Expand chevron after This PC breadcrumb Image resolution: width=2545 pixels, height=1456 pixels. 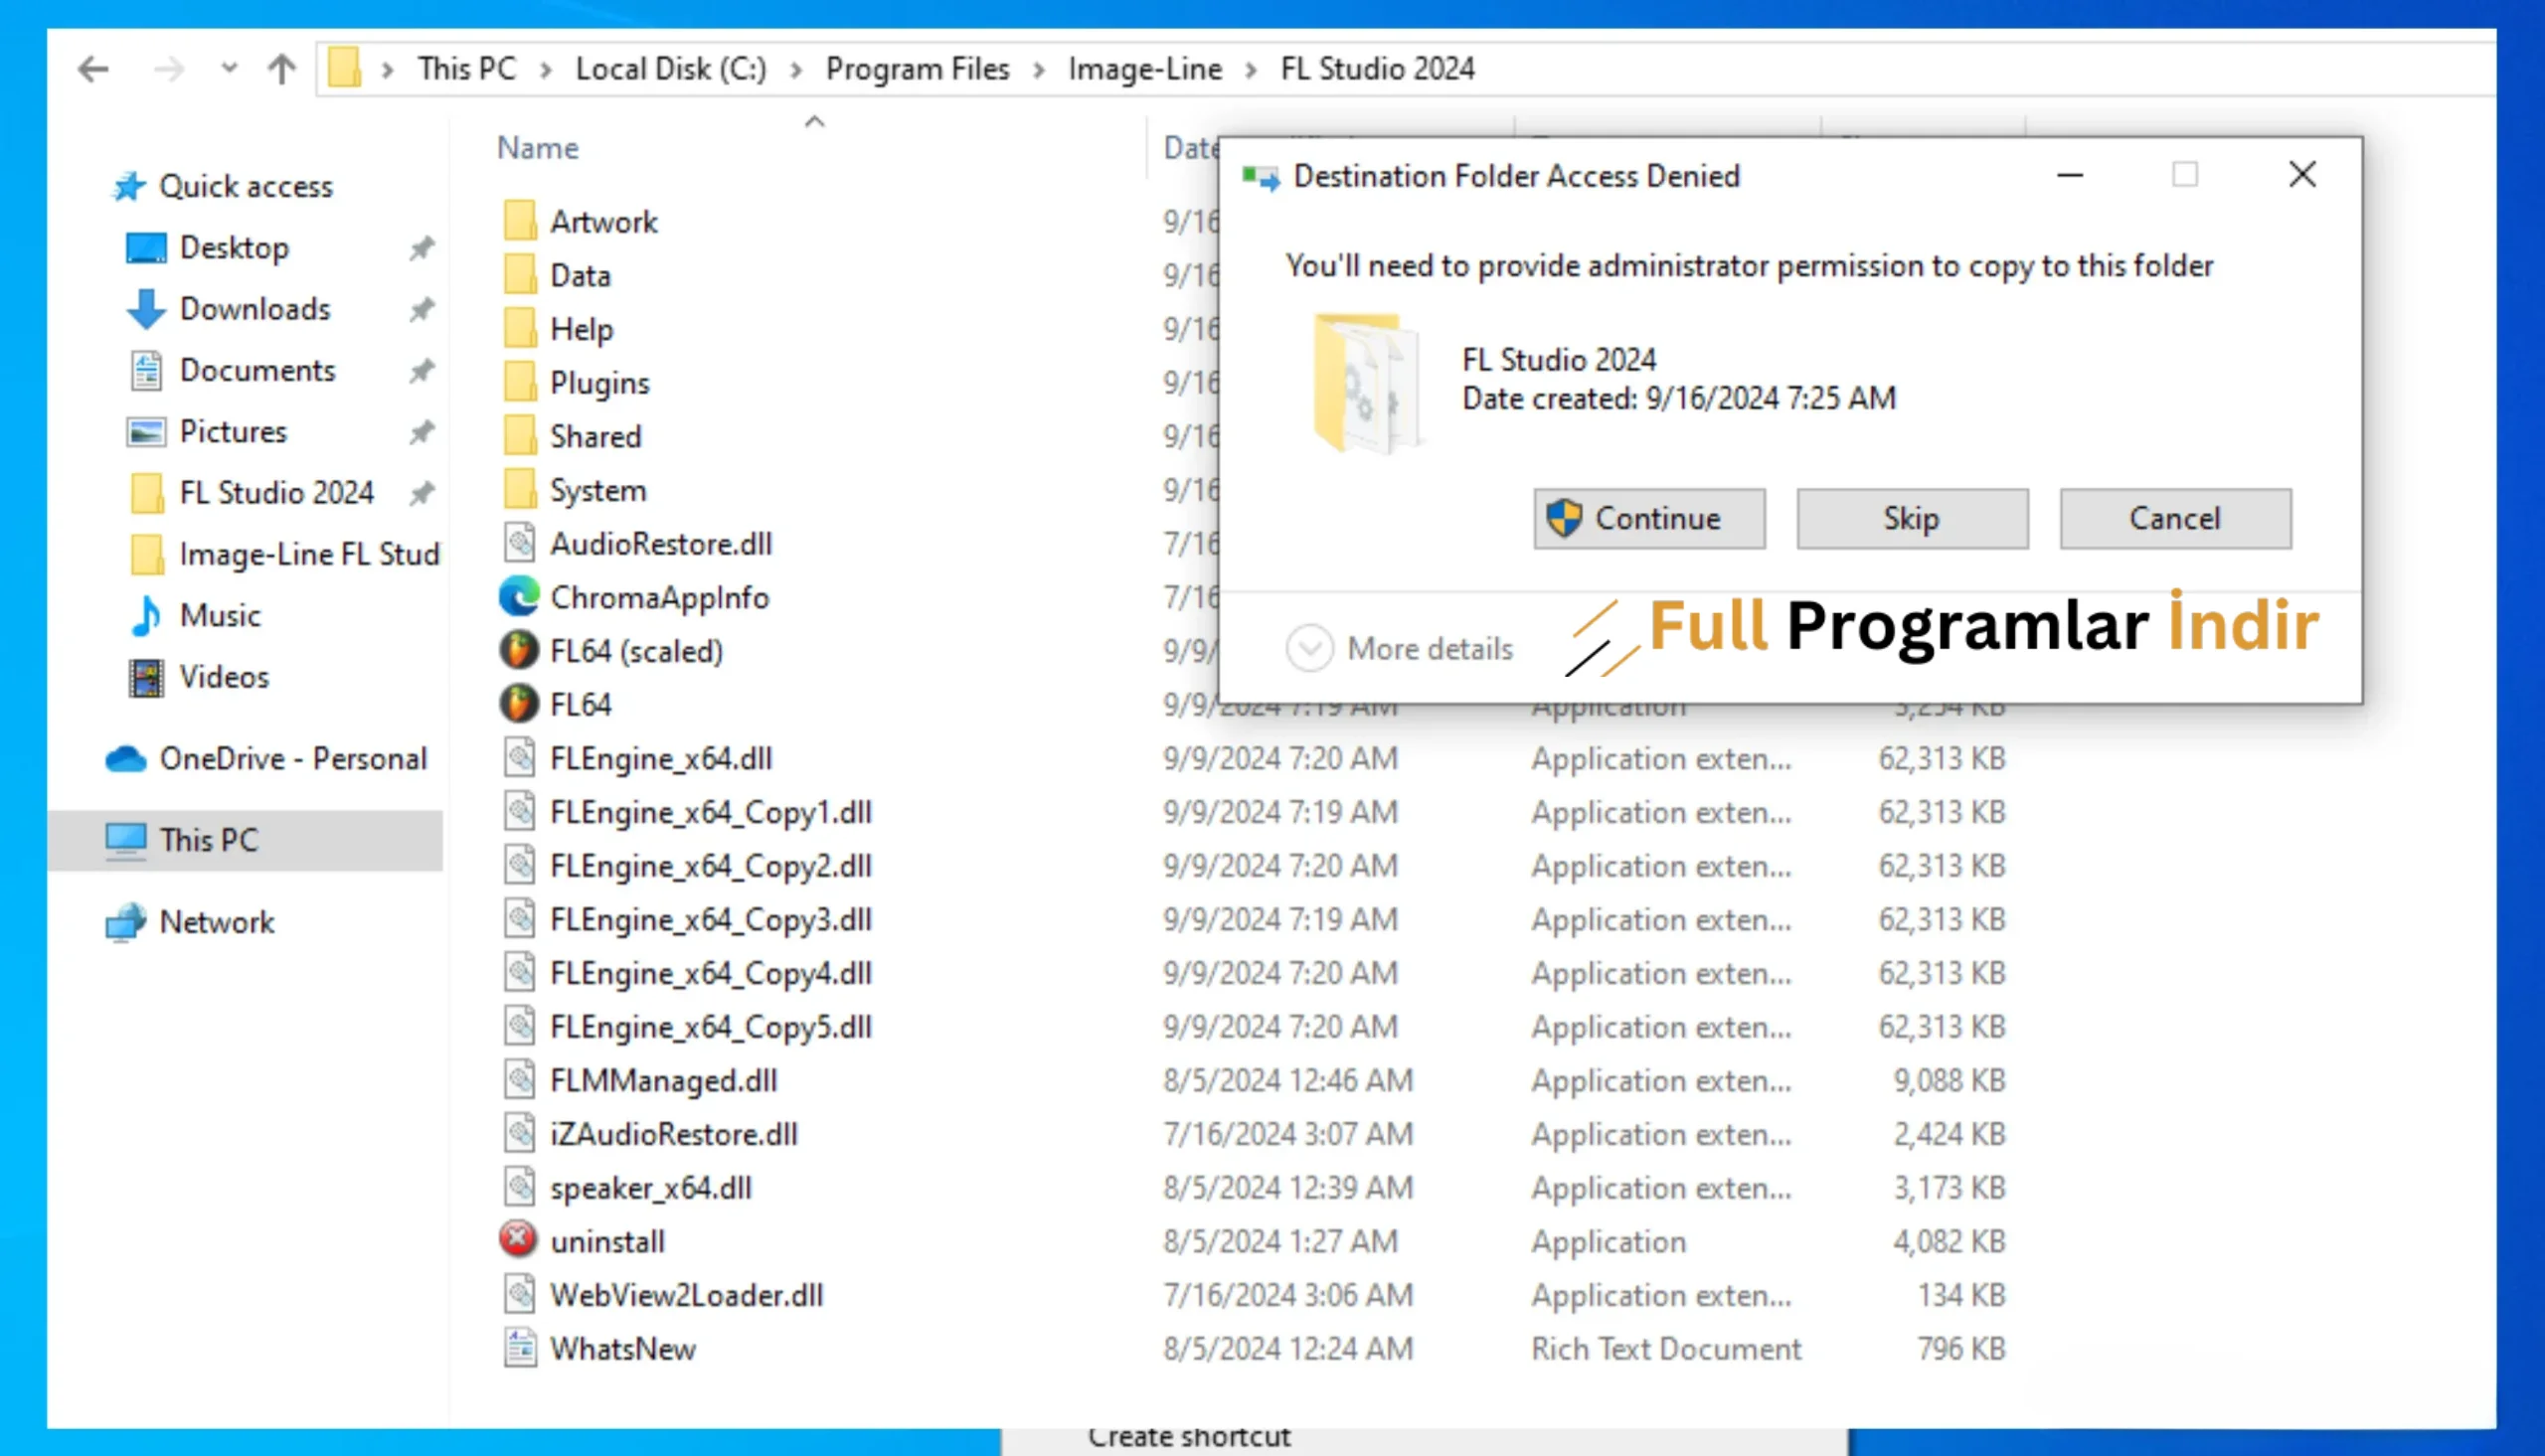tap(546, 69)
